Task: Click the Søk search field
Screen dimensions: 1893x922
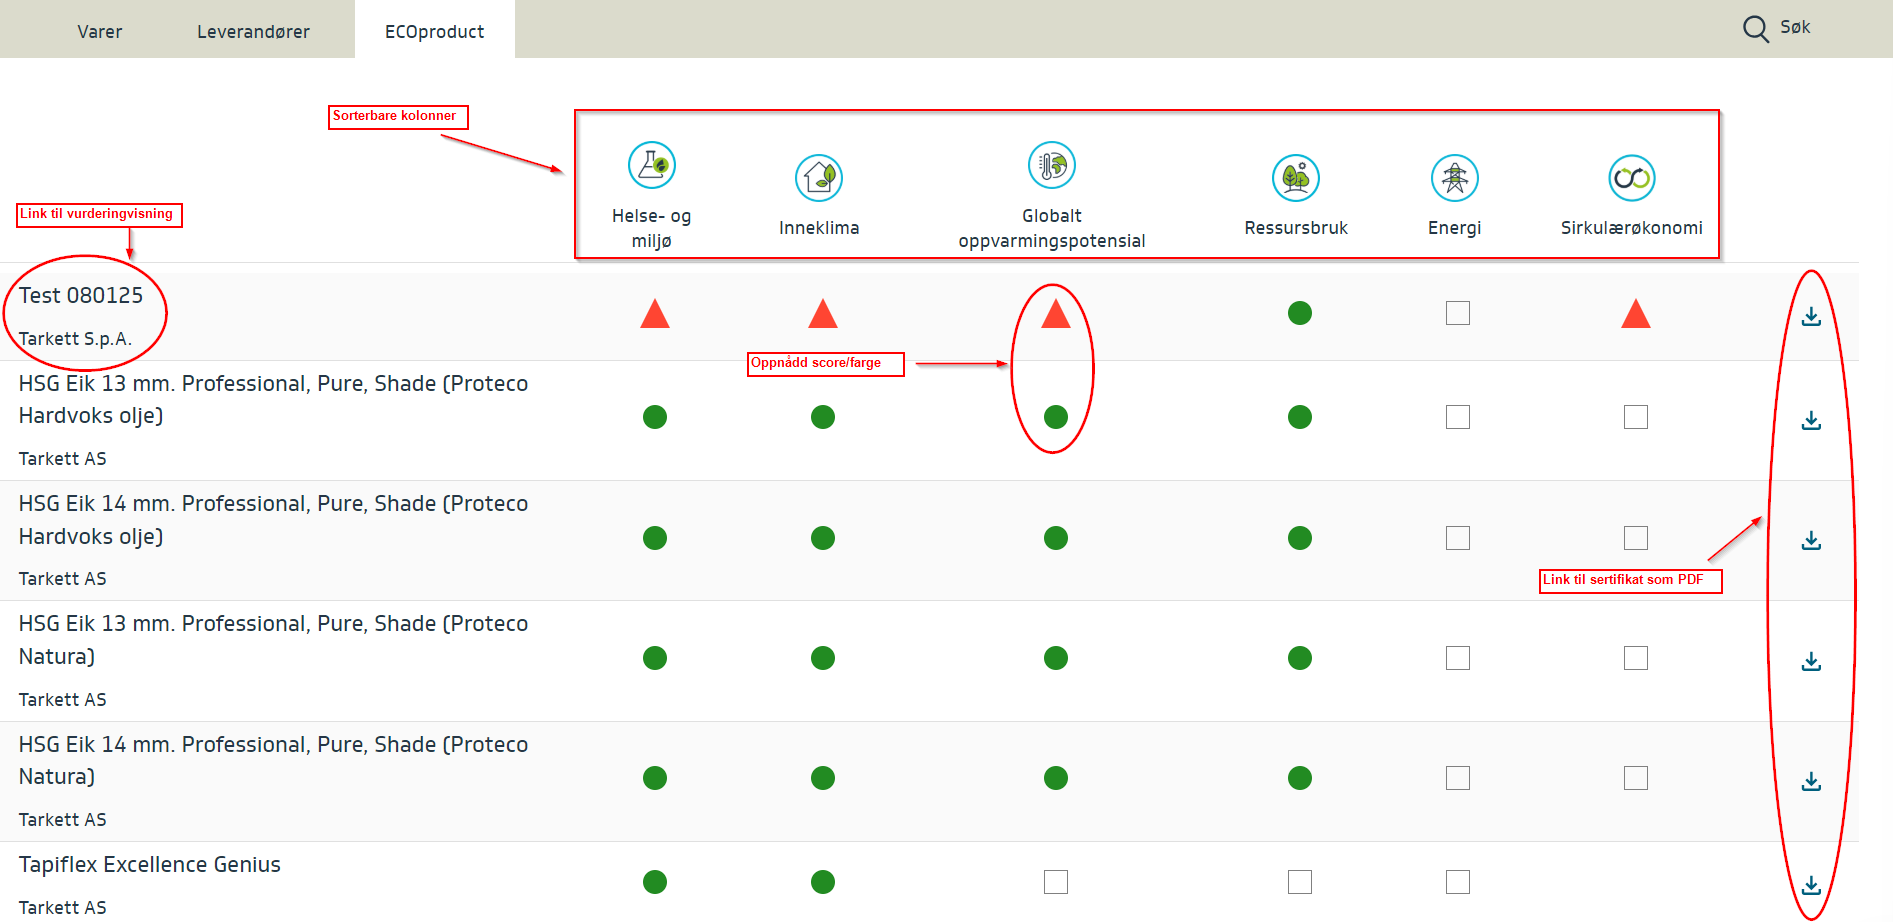Action: (x=1797, y=28)
